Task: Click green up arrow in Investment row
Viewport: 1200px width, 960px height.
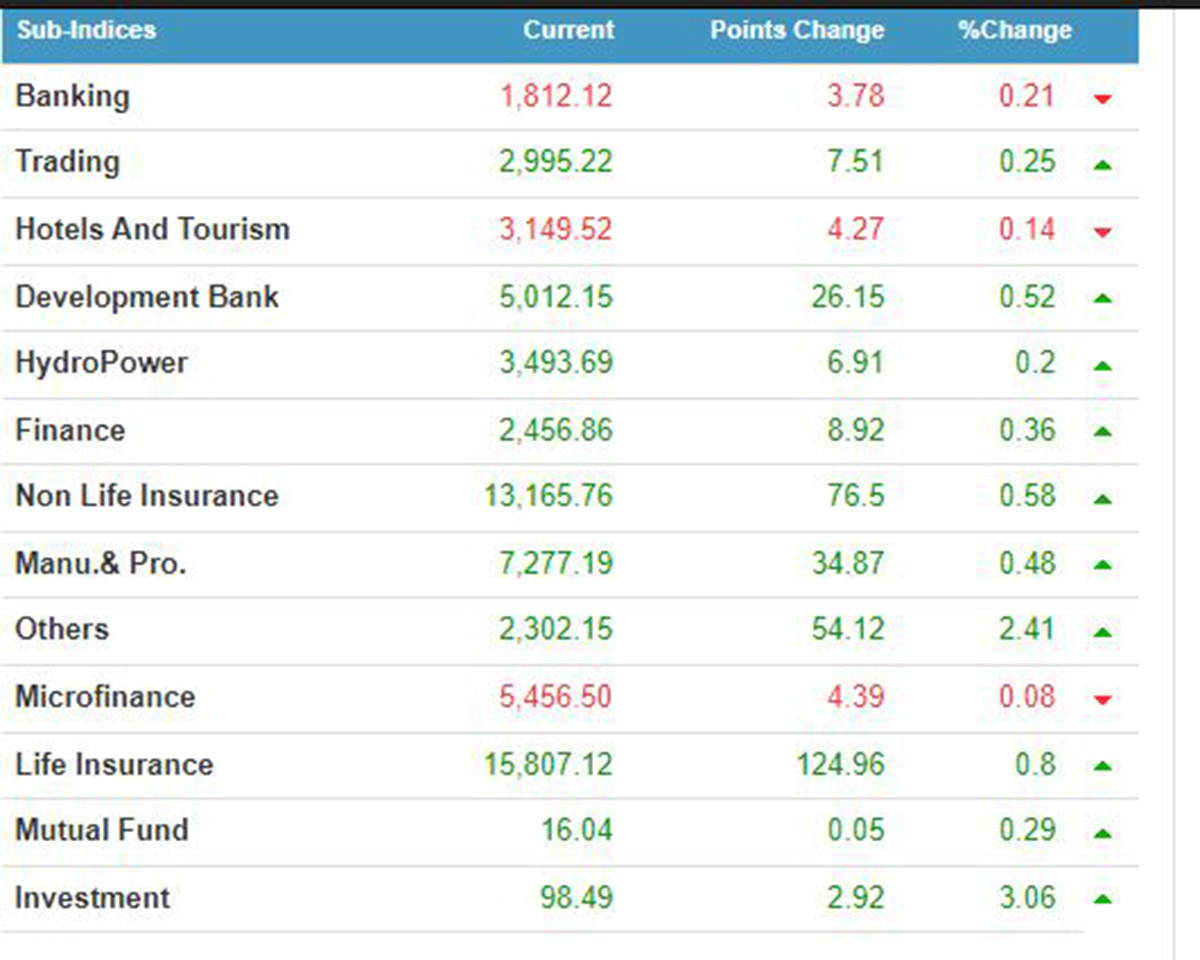Action: [x=1103, y=899]
